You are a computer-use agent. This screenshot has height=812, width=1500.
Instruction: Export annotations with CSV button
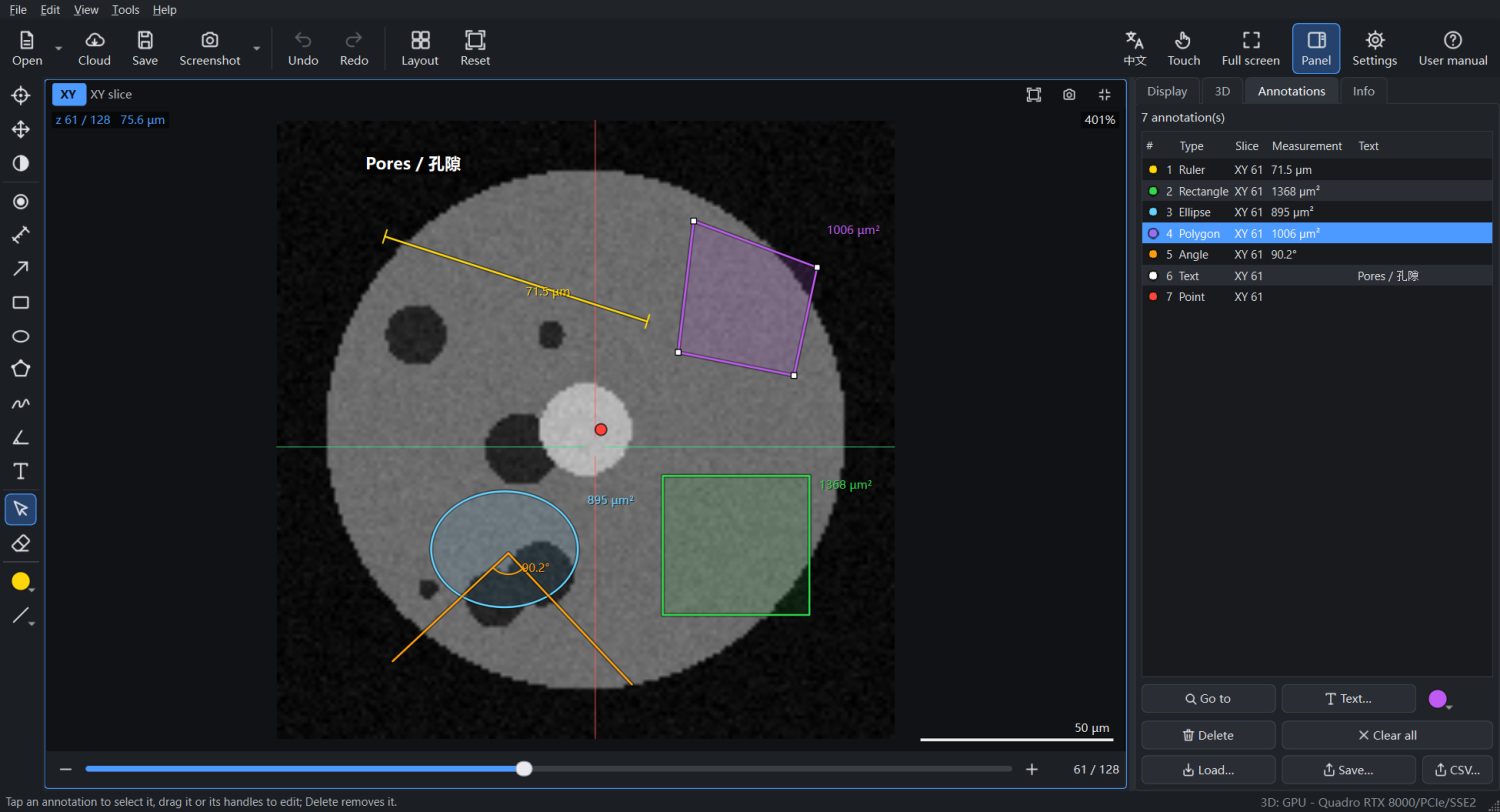(1457, 770)
